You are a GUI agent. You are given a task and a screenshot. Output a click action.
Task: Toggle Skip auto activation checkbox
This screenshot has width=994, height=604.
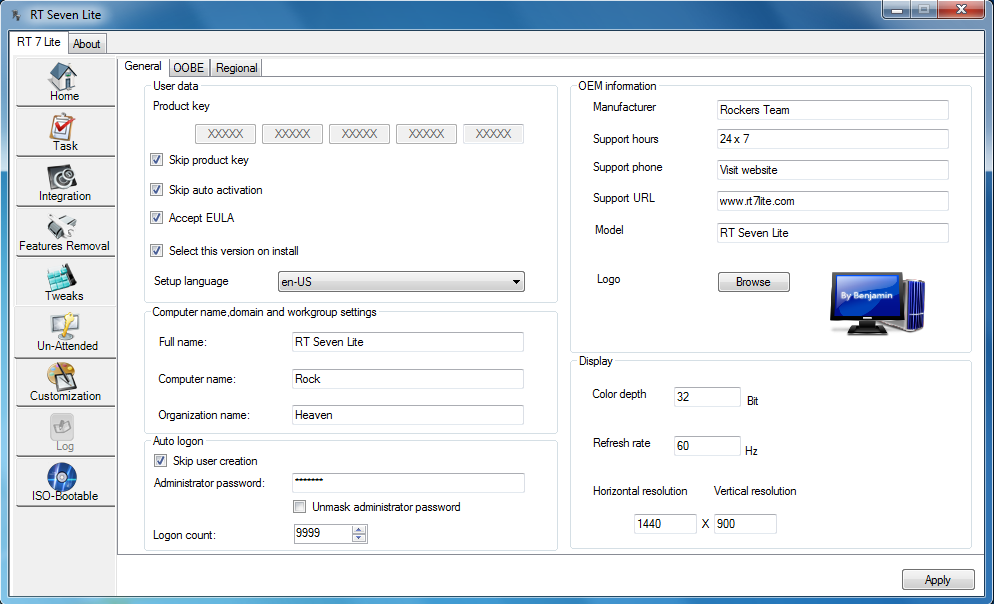pos(157,190)
